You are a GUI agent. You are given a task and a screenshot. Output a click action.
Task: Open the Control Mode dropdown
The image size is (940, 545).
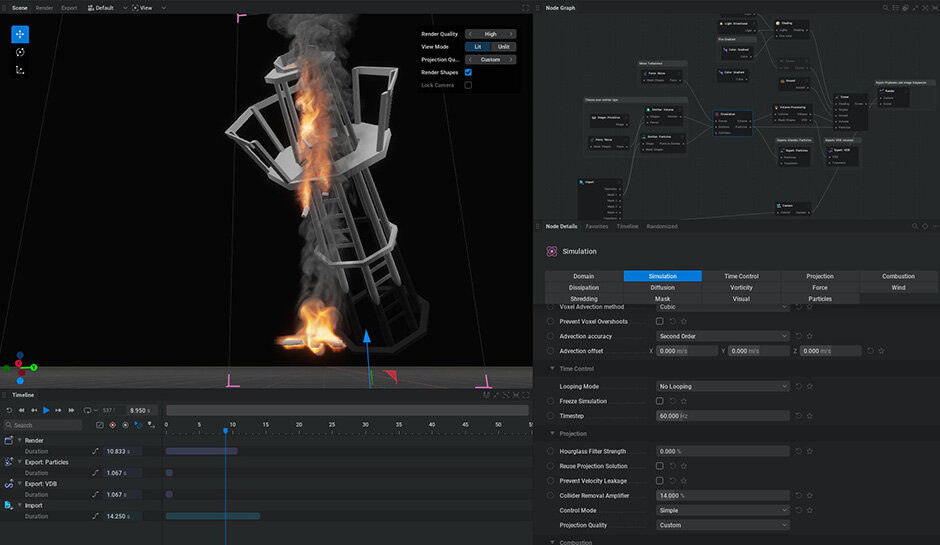click(x=722, y=510)
